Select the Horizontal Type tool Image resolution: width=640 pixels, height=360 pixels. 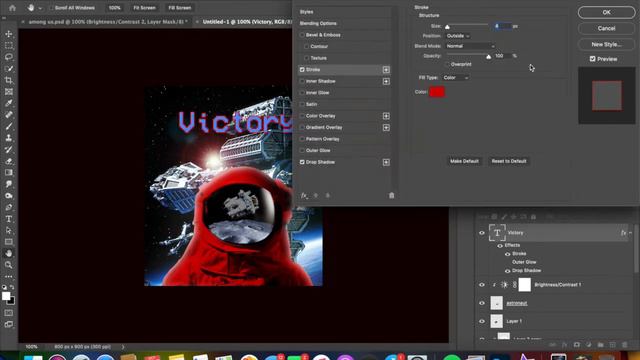point(9,219)
